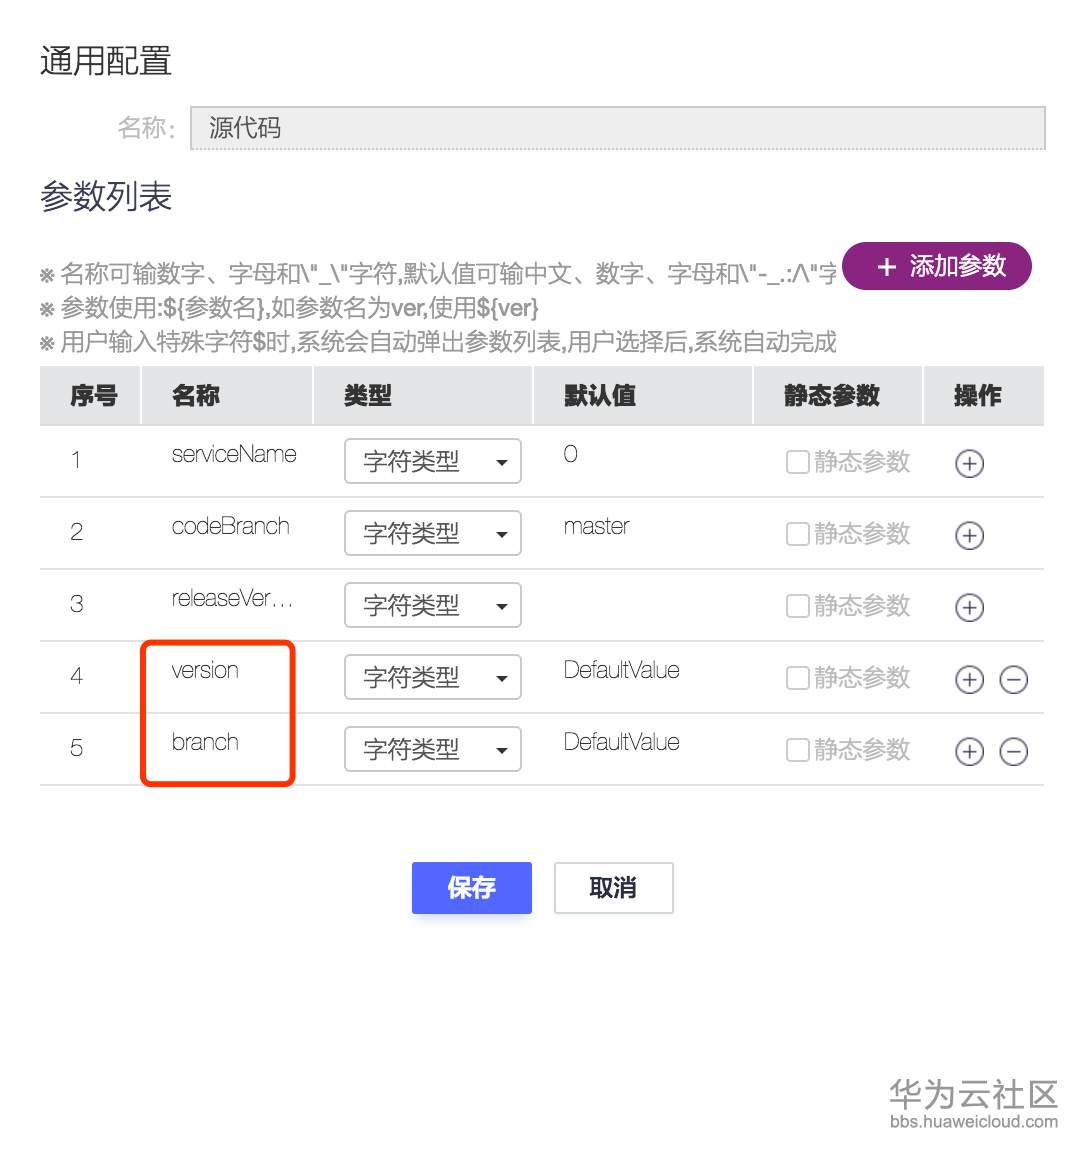Screen dimensions: 1088x1158
Task: Enable 静态参数 for the releaseVer parameter
Action: tap(797, 606)
